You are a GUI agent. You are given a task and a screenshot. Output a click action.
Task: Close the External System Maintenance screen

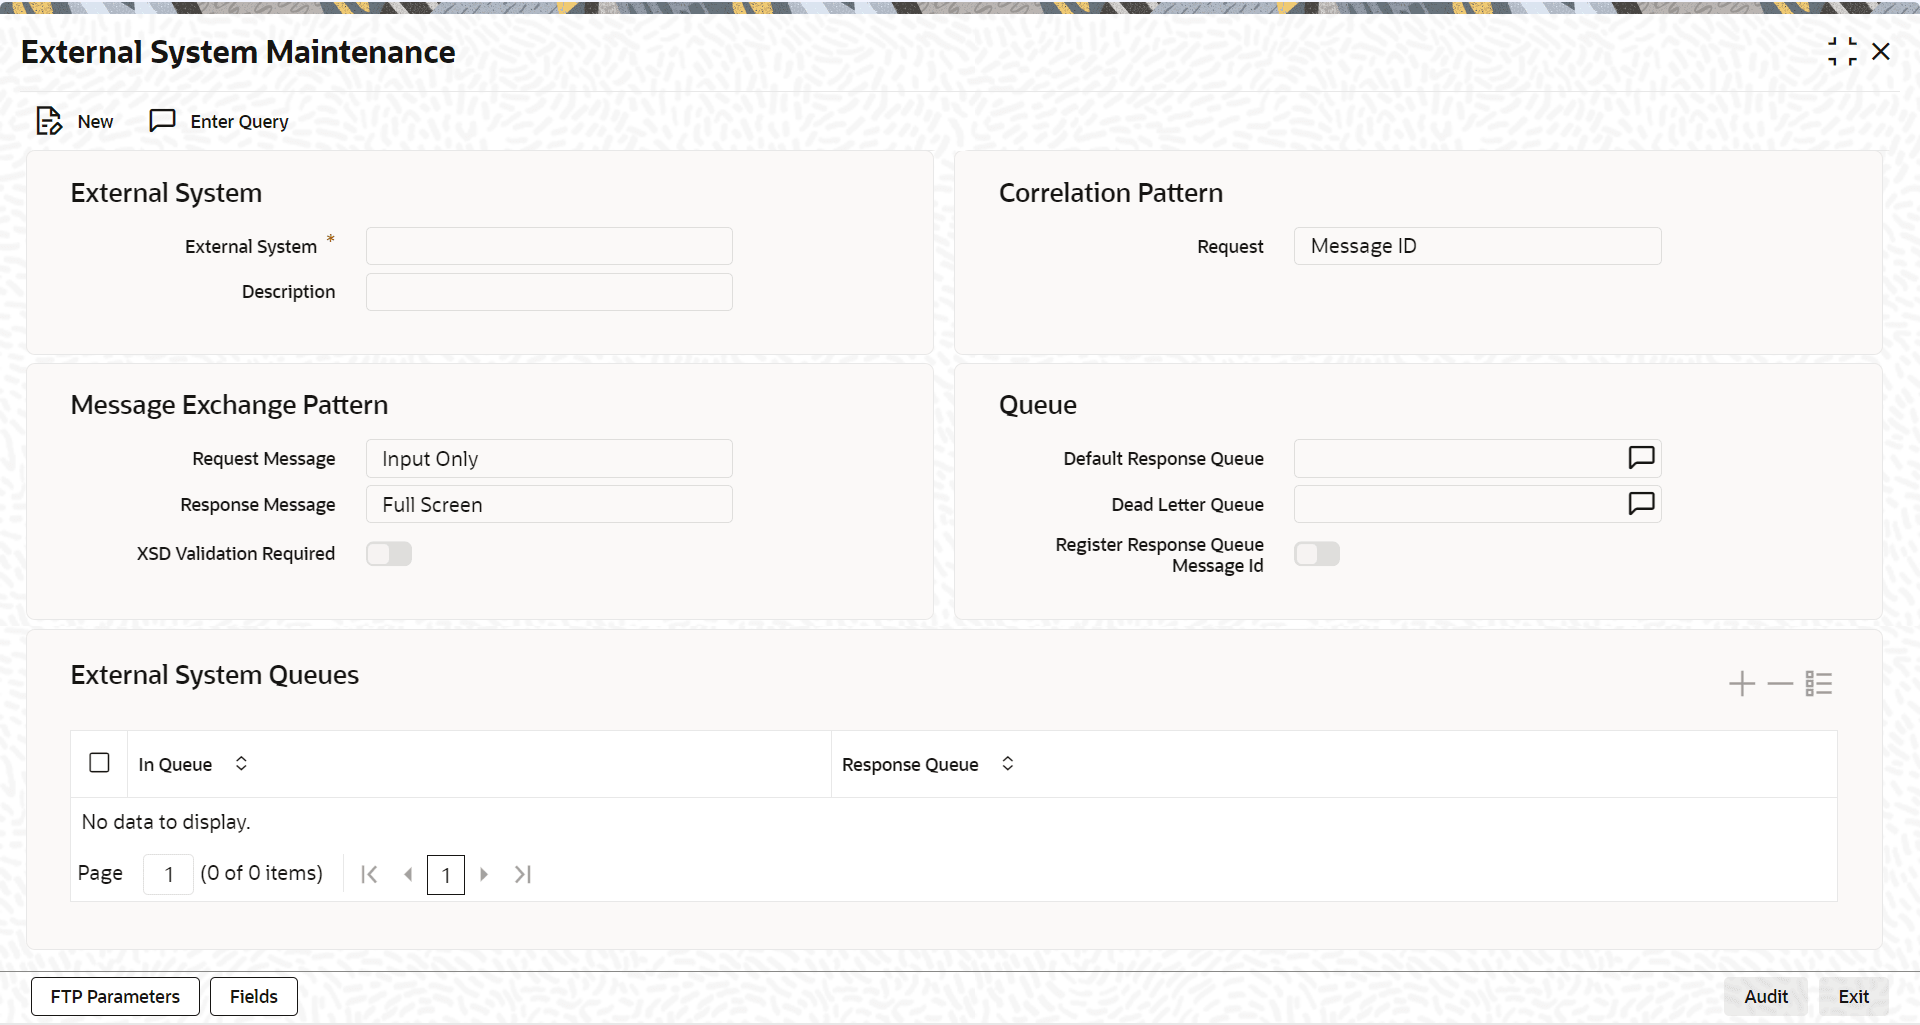coord(1881,51)
